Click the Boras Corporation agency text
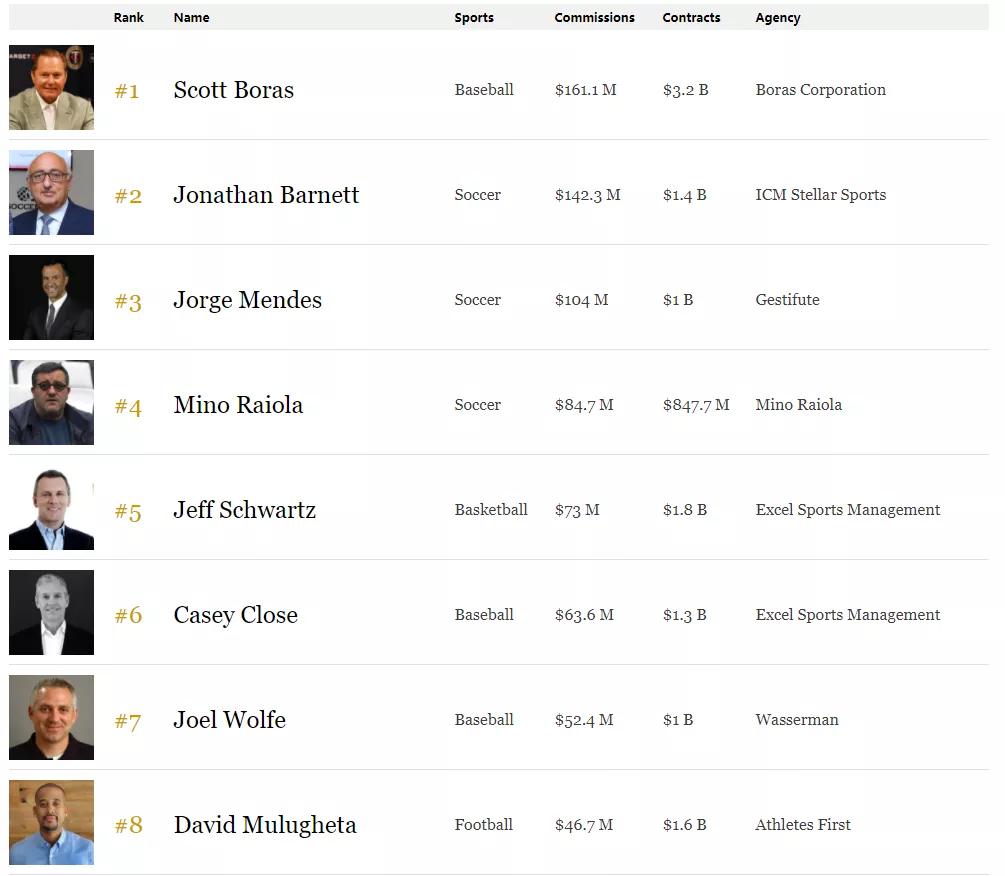The width and height of the screenshot is (1005, 876). [820, 90]
